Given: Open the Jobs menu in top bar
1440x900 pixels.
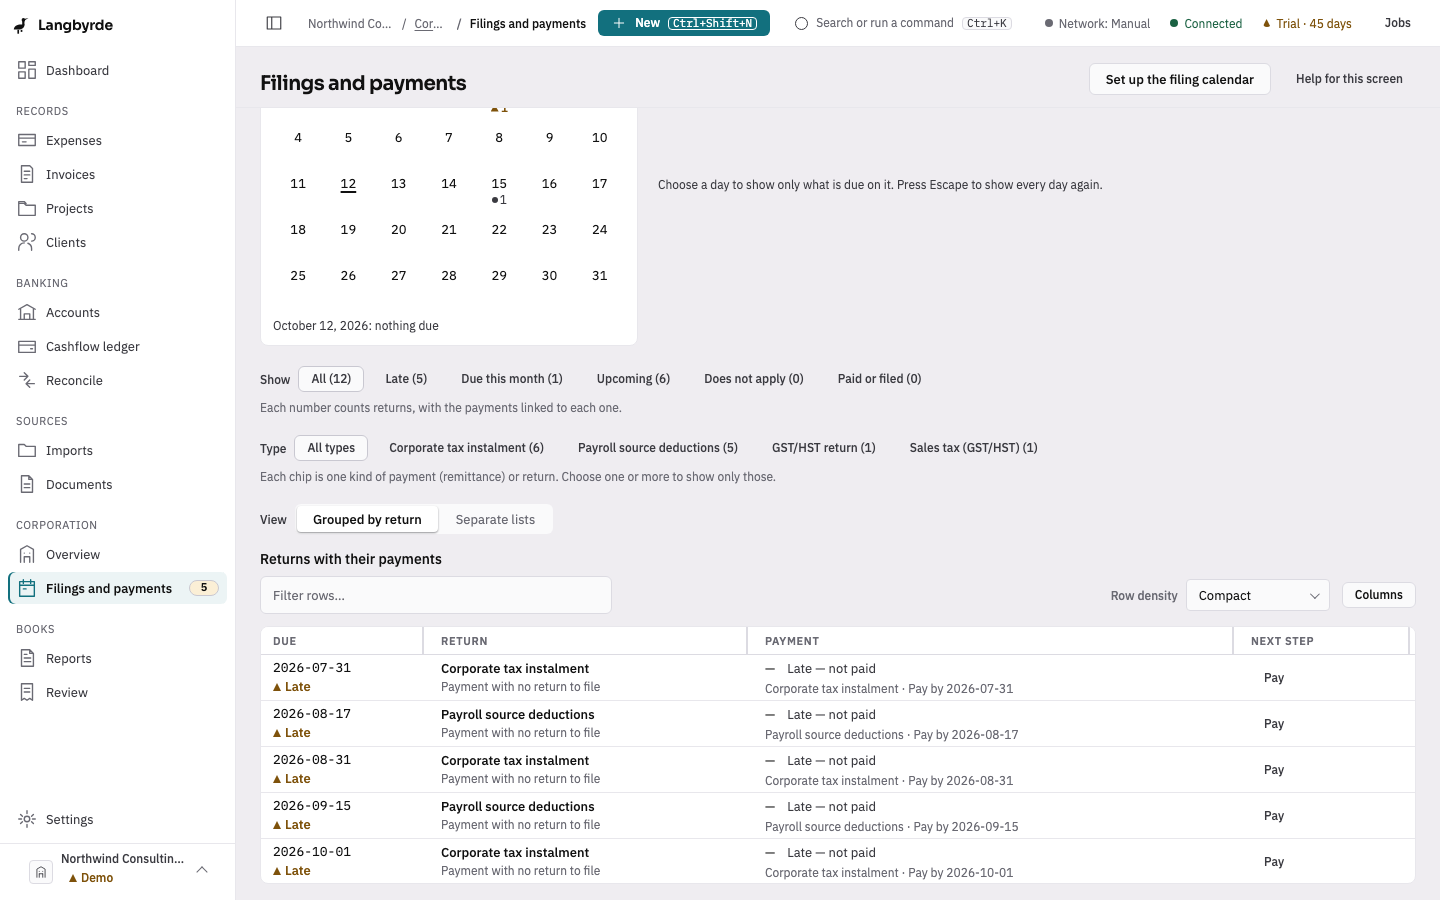Looking at the screenshot, I should [1398, 23].
